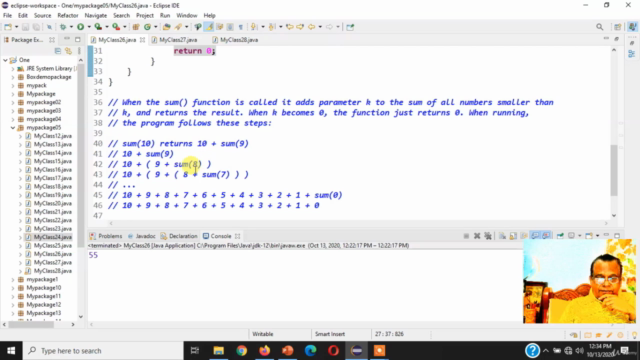
Task: Click the Last Edit Location arrow
Action: 289,27
